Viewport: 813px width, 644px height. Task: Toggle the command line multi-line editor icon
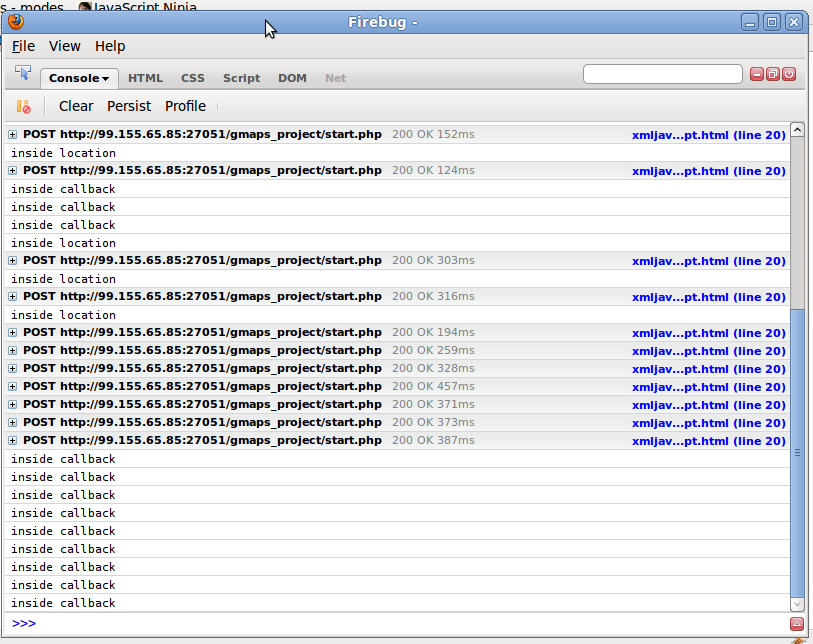[797, 624]
